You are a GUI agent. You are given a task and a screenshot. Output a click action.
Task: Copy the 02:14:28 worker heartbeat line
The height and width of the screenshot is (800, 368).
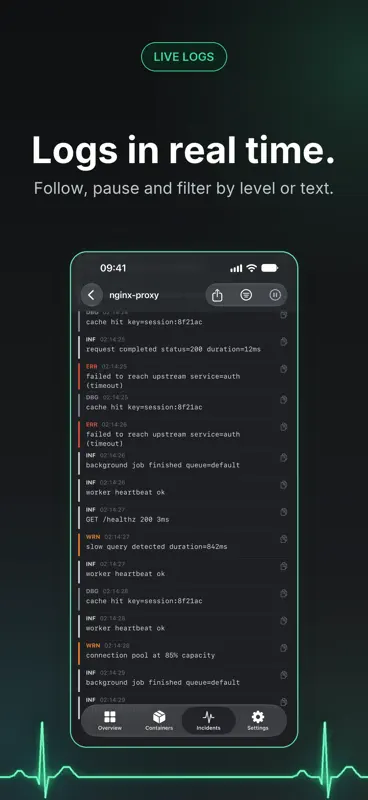tap(284, 621)
